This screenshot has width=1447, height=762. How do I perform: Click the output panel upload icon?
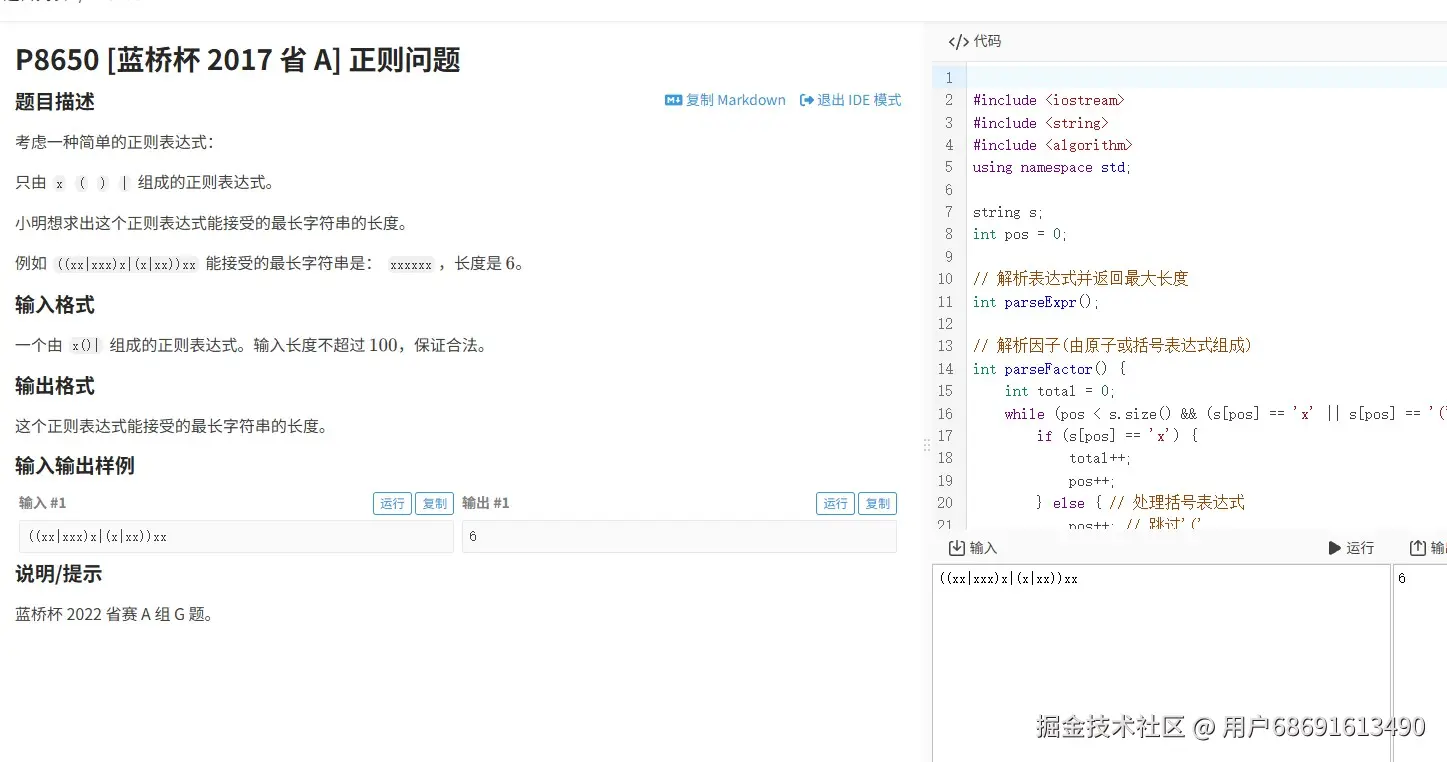tap(1417, 548)
